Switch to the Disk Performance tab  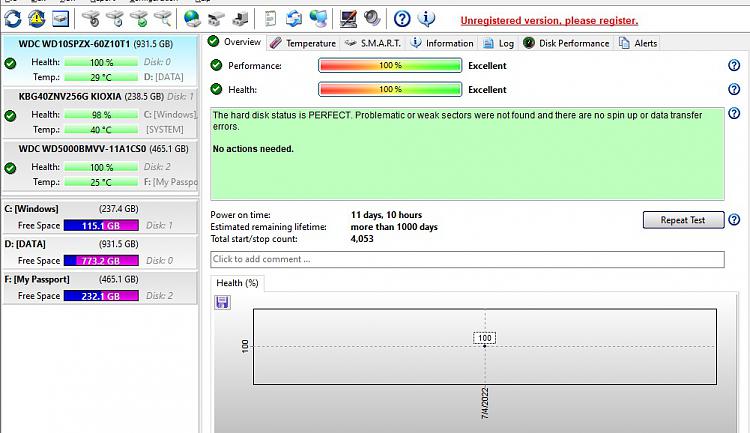[566, 43]
